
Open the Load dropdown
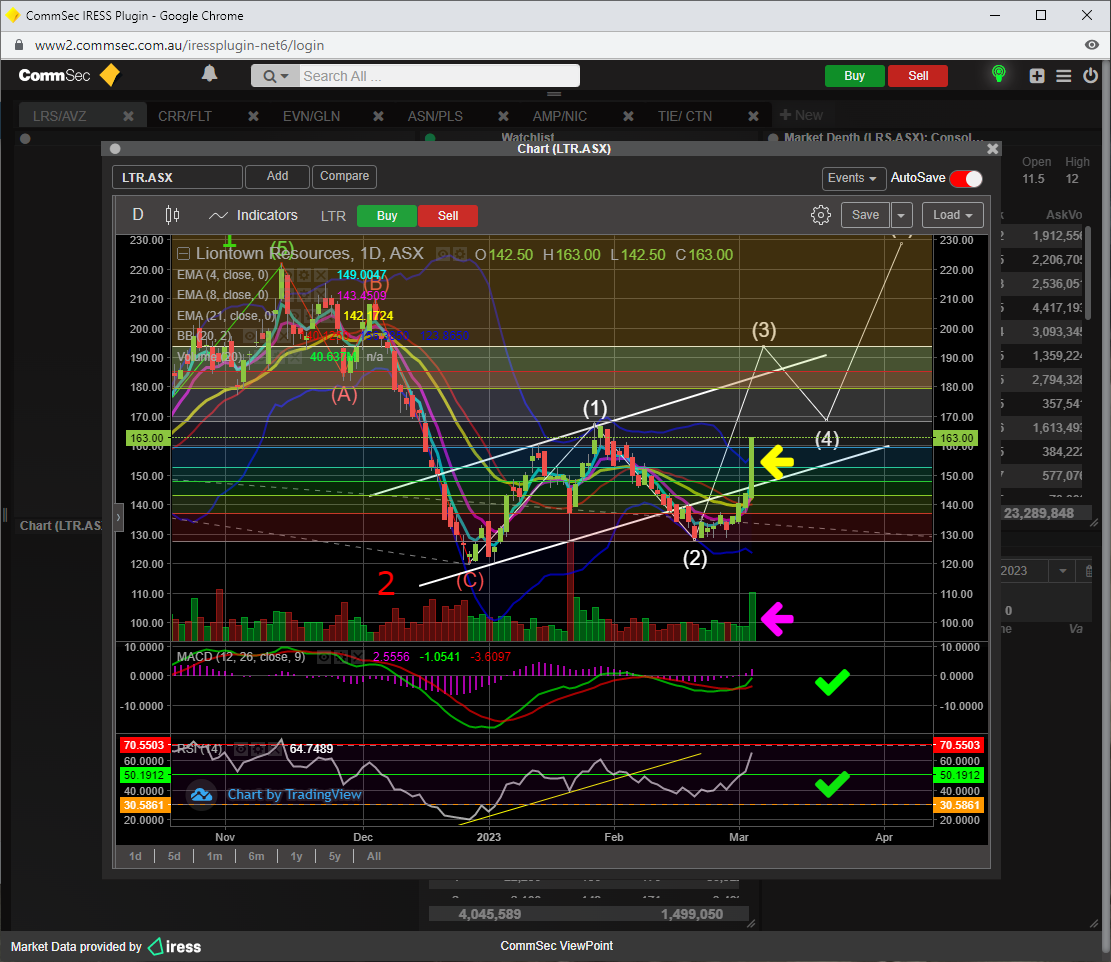tap(953, 215)
